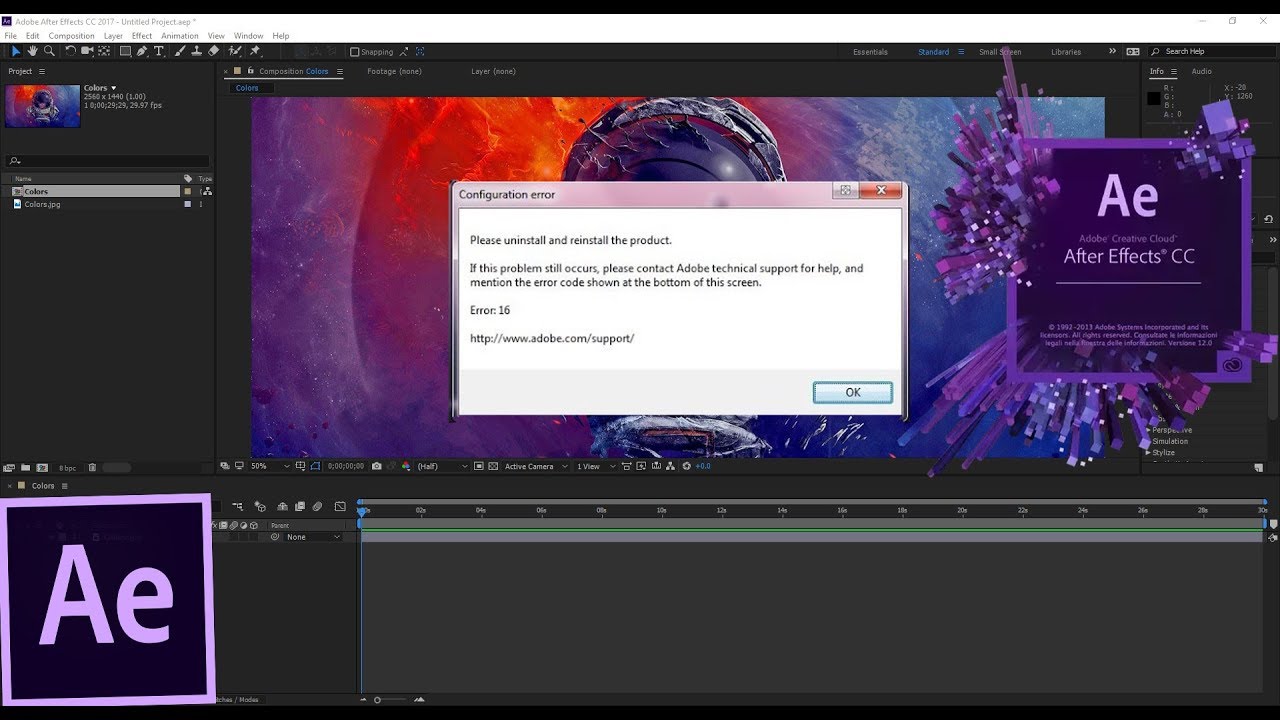The width and height of the screenshot is (1280, 720).
Task: Click the 8 bpc color depth button
Action: 67,467
